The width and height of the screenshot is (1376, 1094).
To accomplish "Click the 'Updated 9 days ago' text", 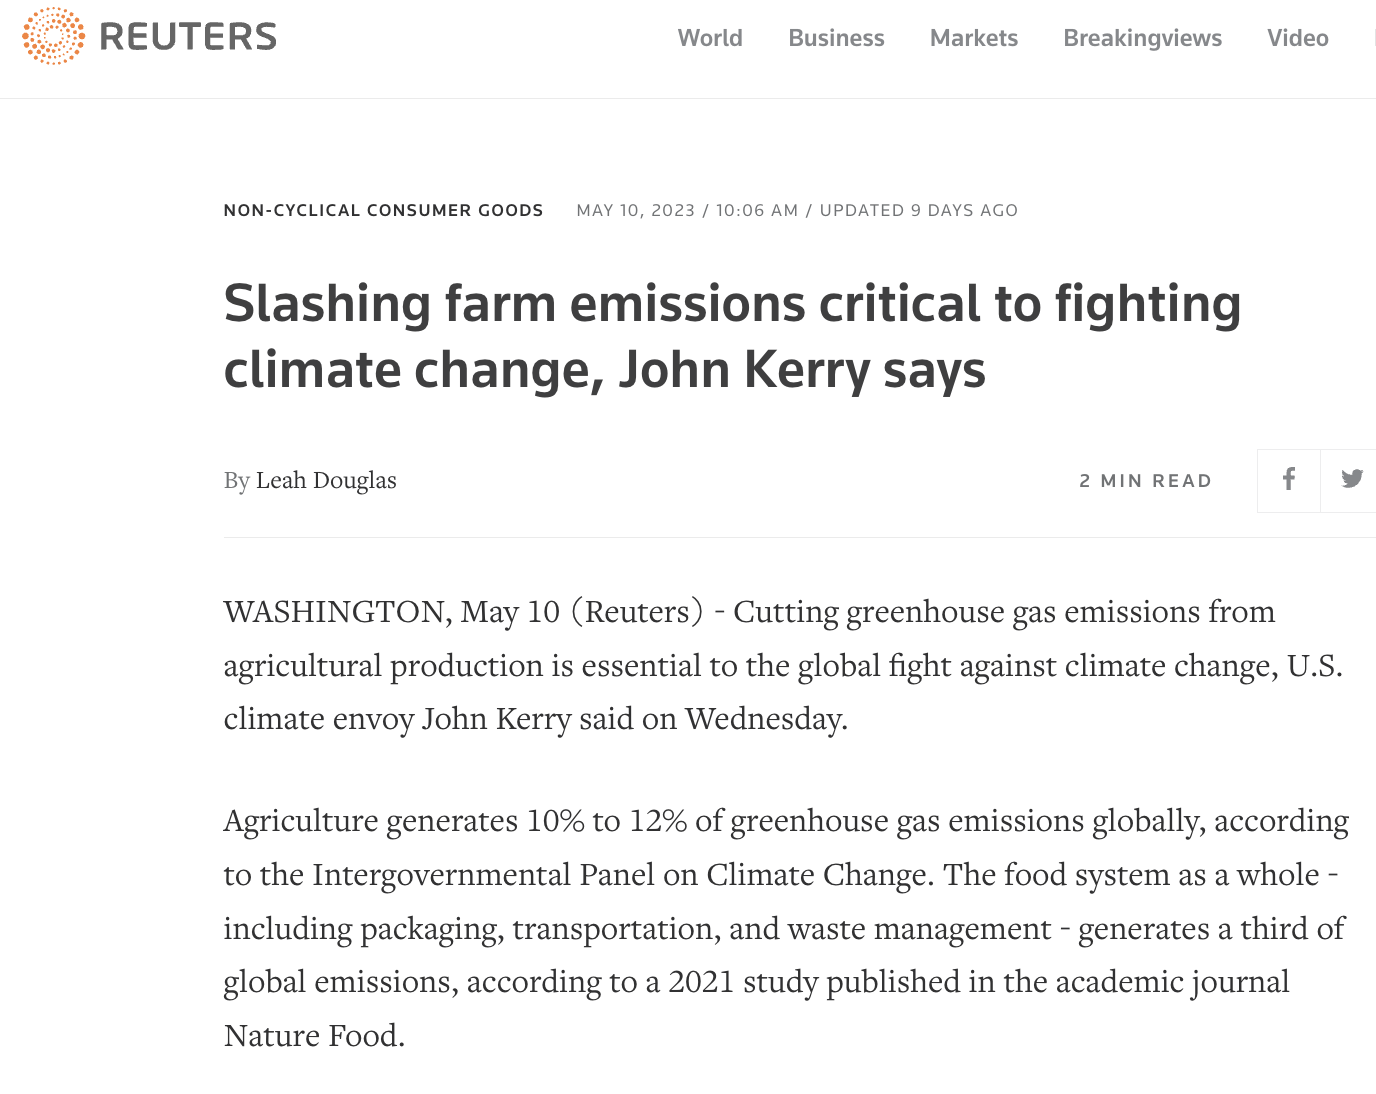I will (918, 210).
